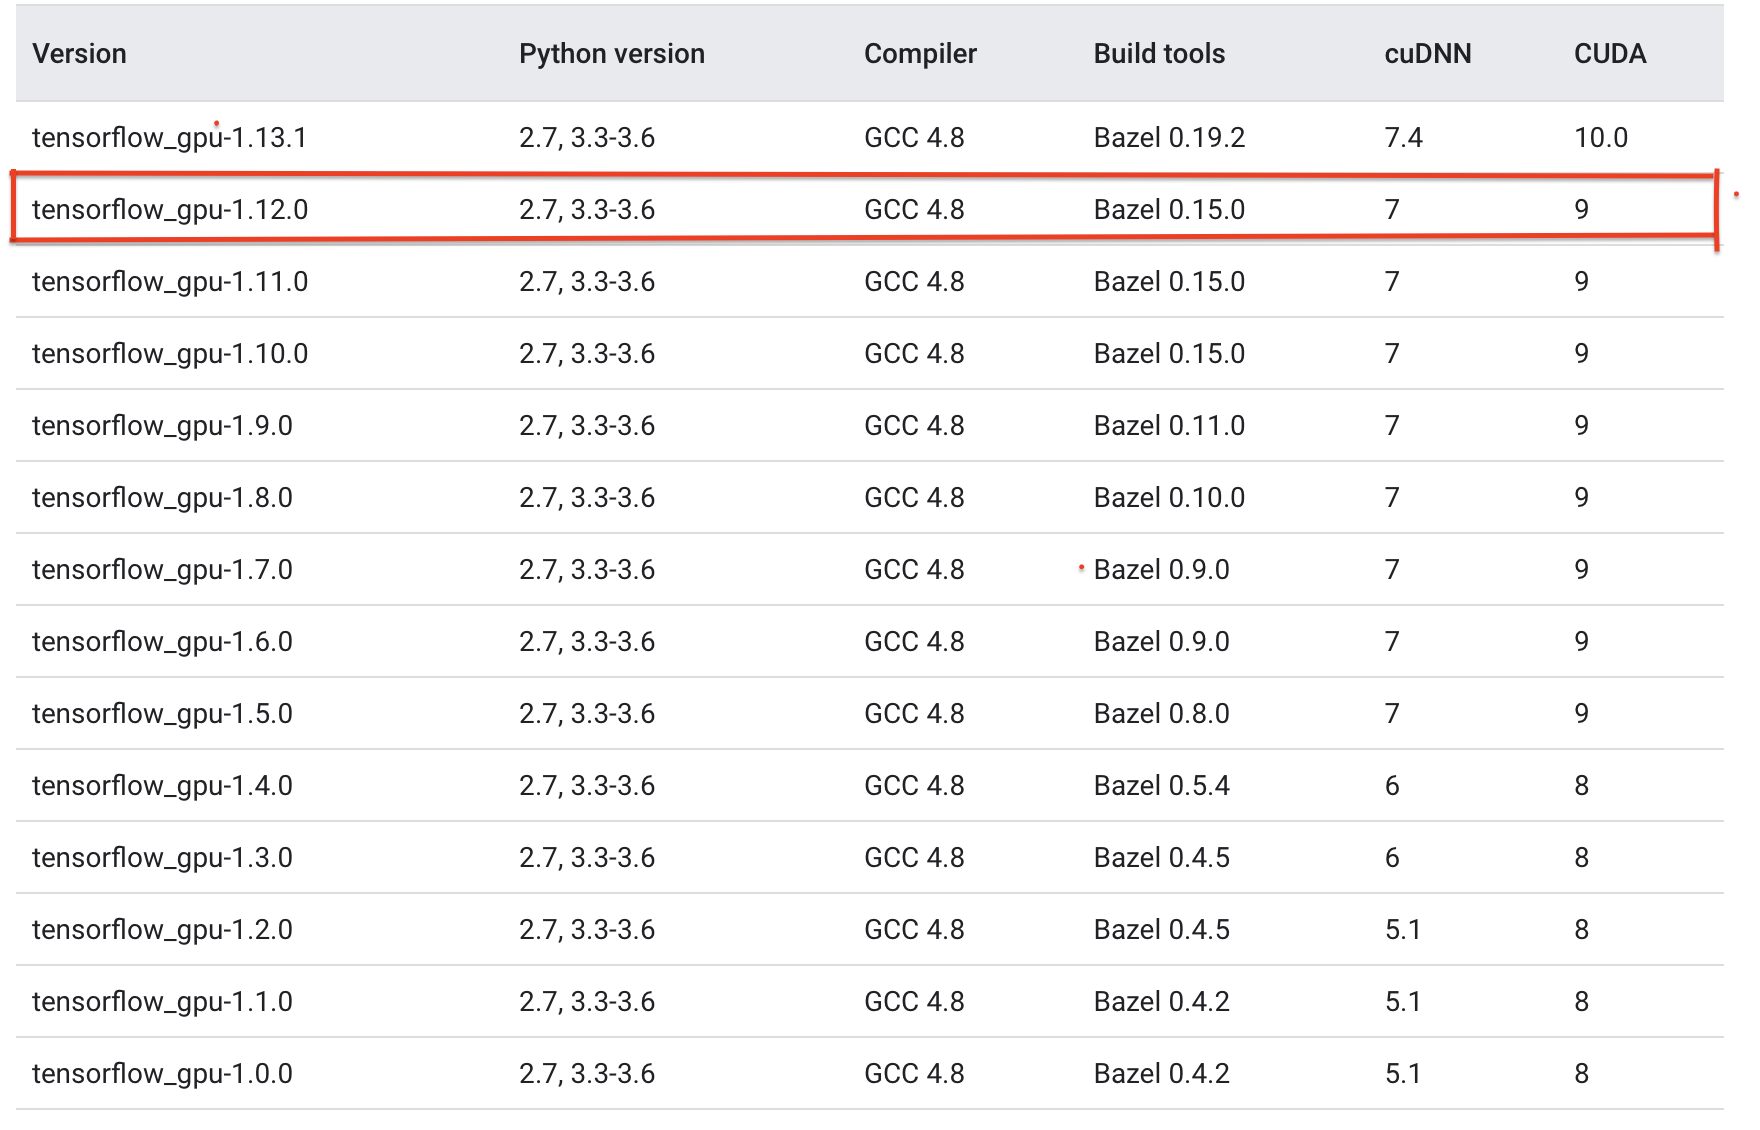1760x1130 pixels.
Task: Click the Python version column header
Action: tap(611, 54)
